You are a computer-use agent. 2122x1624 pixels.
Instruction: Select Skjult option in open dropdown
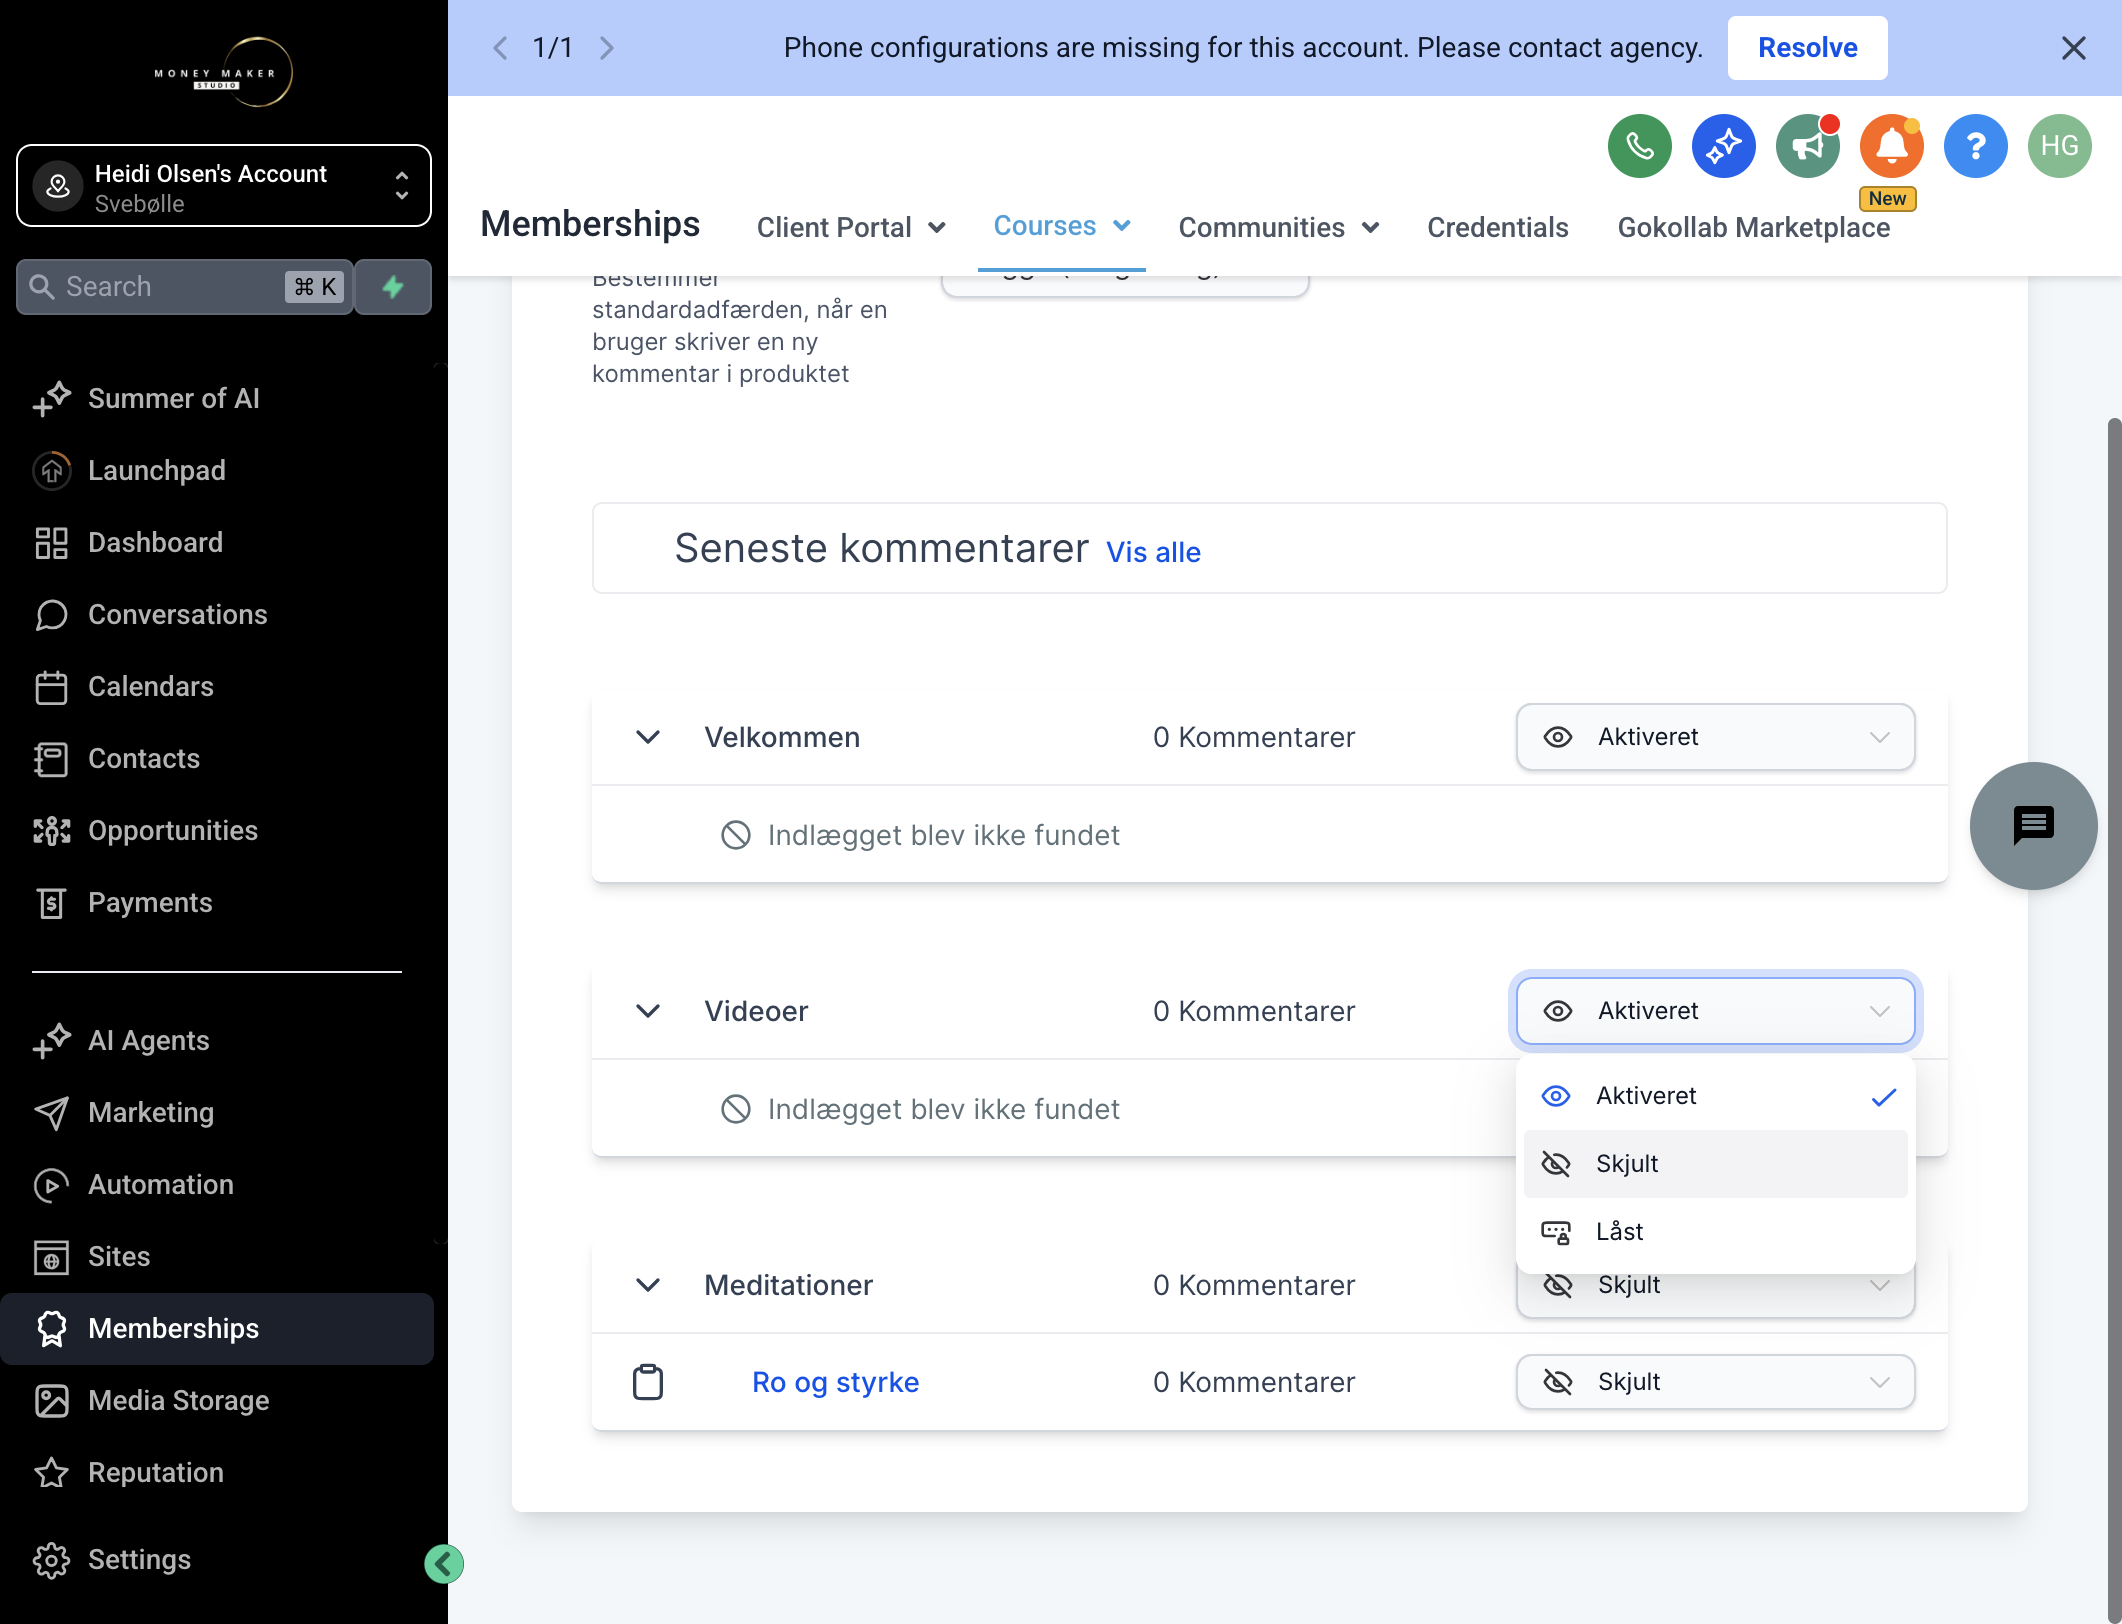1715,1164
